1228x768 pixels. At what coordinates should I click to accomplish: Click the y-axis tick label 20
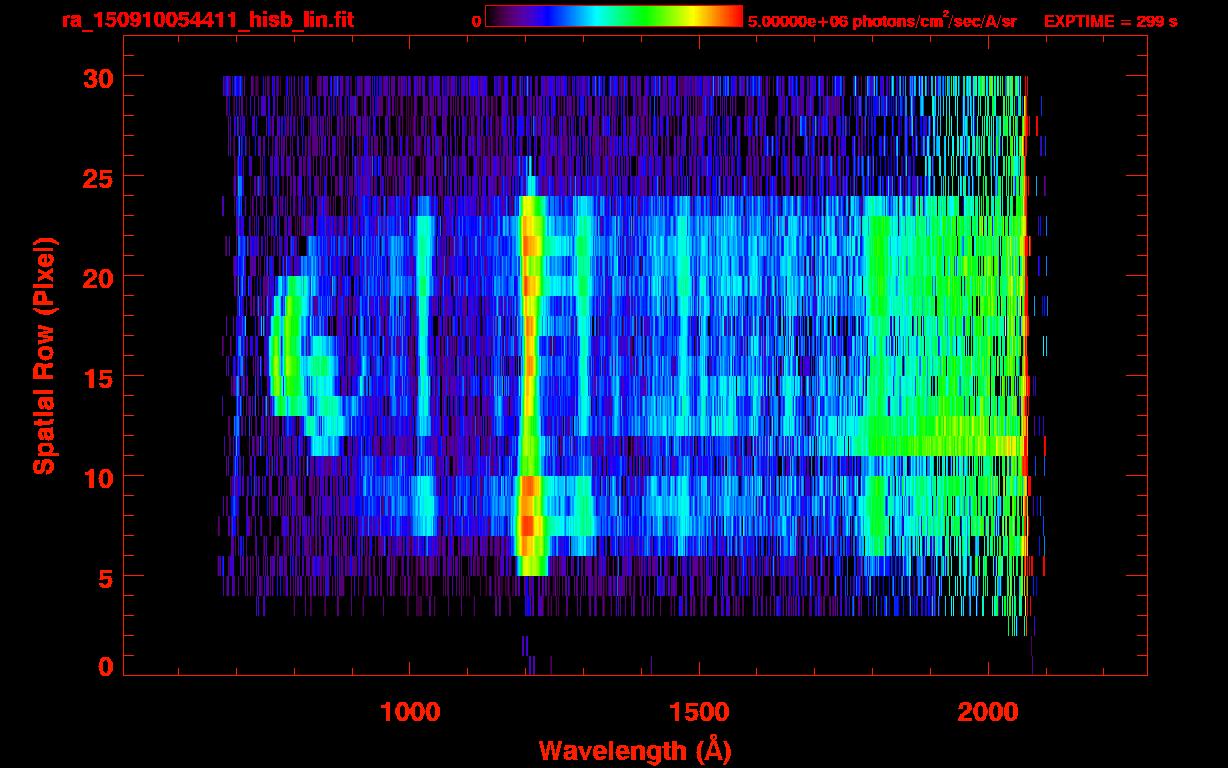click(x=98, y=277)
